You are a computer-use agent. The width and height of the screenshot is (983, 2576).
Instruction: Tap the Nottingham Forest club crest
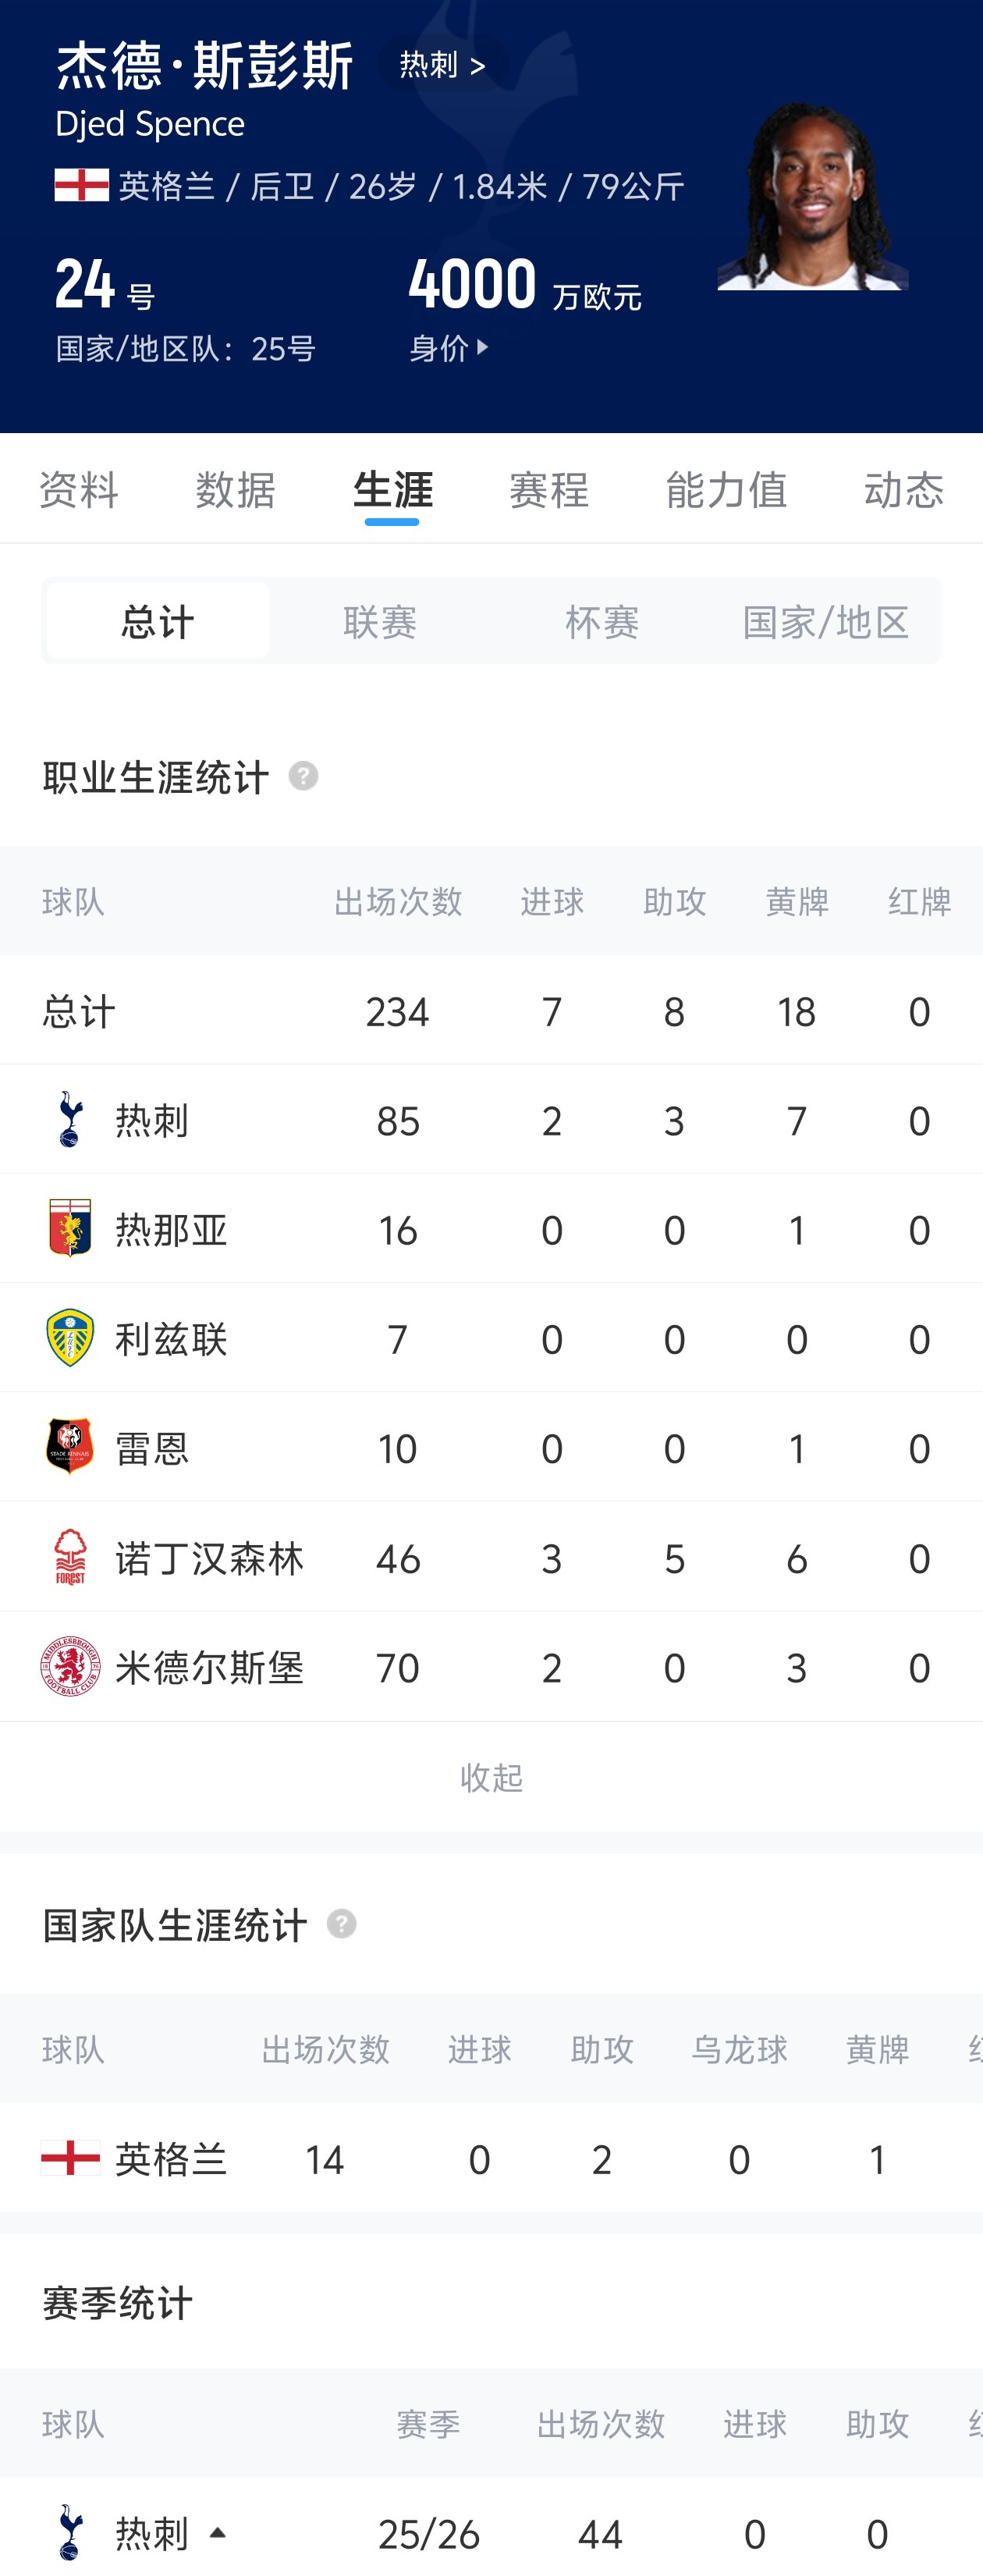pos(70,1557)
